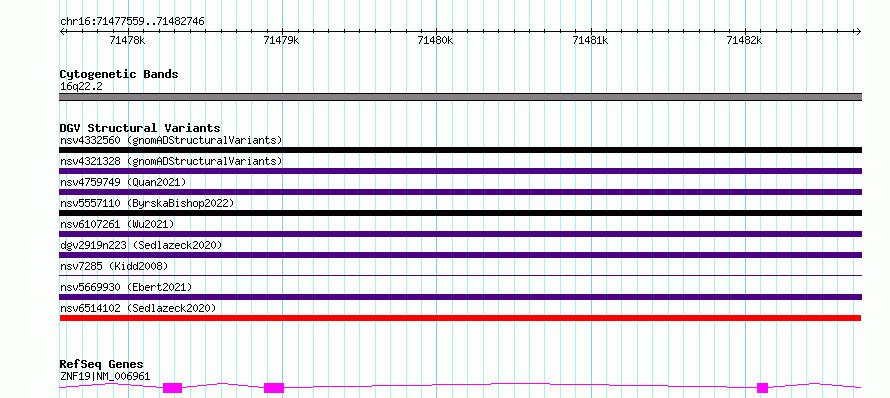This screenshot has height=398, width=890.
Task: Open nsv5669930 (Ebert2021) variant details
Action: click(x=126, y=287)
